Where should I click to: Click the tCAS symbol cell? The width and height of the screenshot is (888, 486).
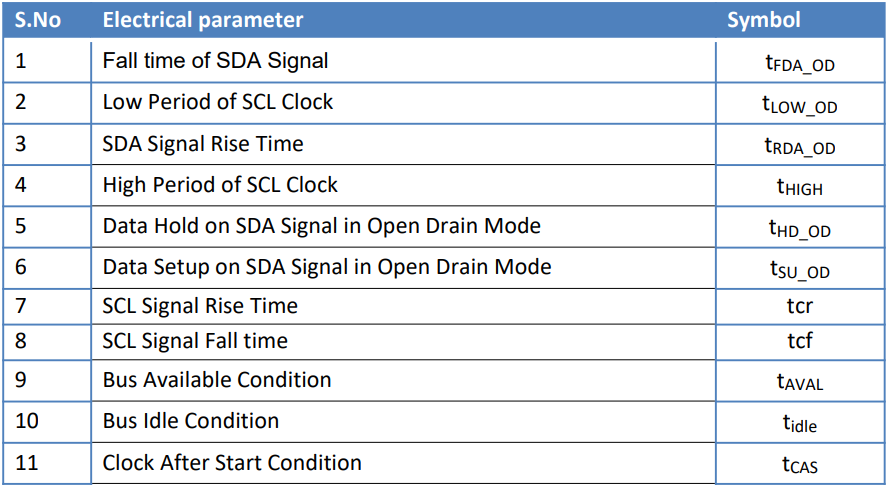pos(800,465)
